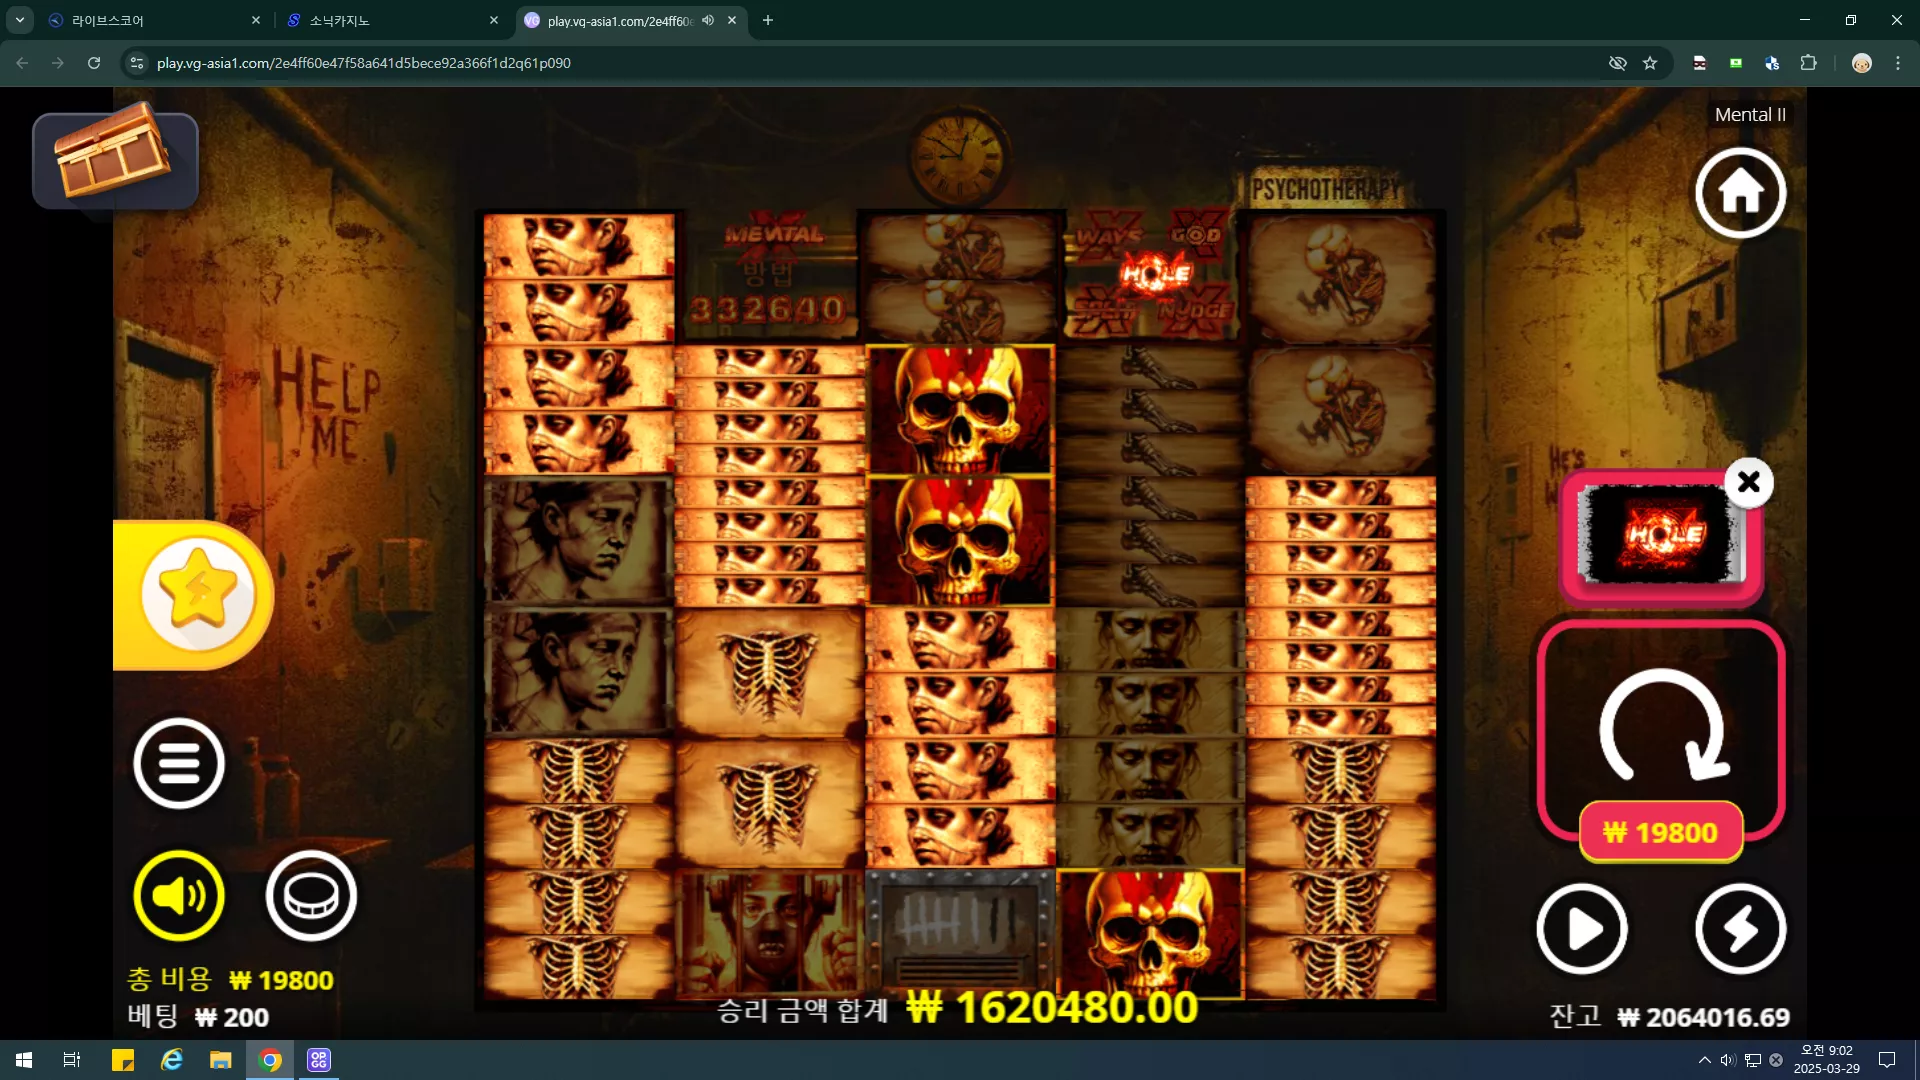
Task: Click the Mental II game title label
Action: pyautogui.click(x=1750, y=115)
